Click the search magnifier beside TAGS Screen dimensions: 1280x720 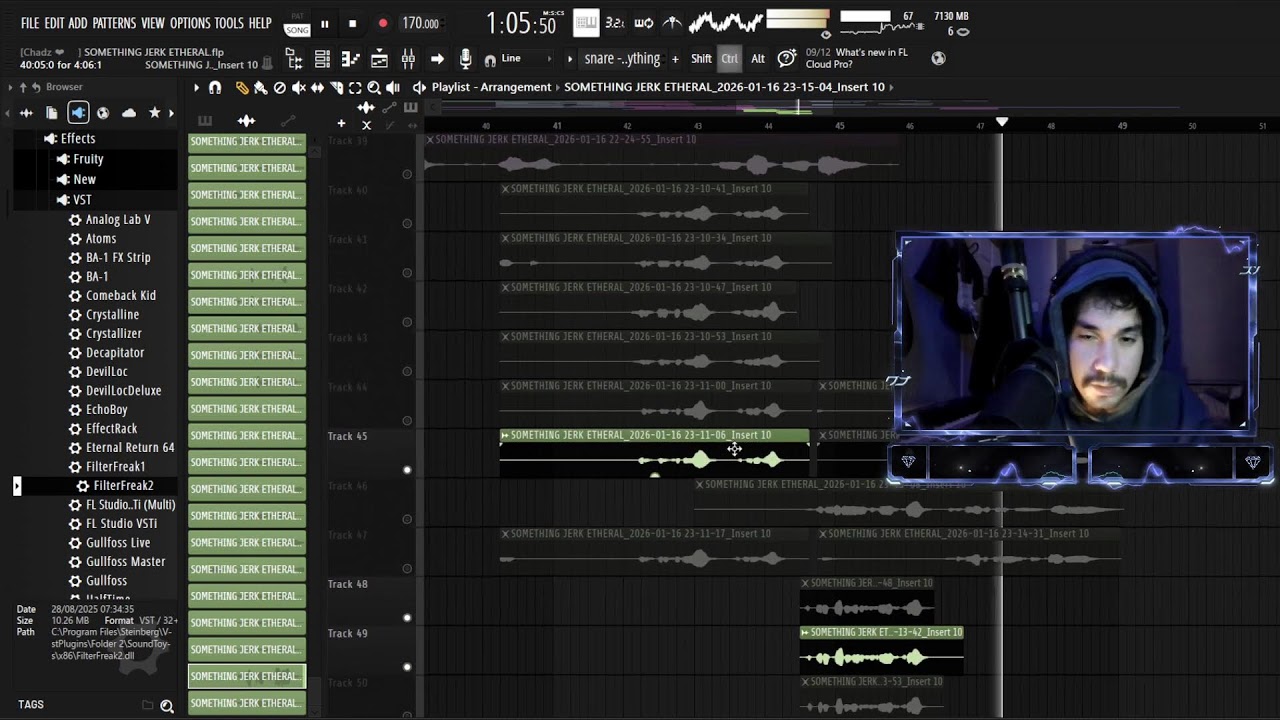pyautogui.click(x=167, y=706)
